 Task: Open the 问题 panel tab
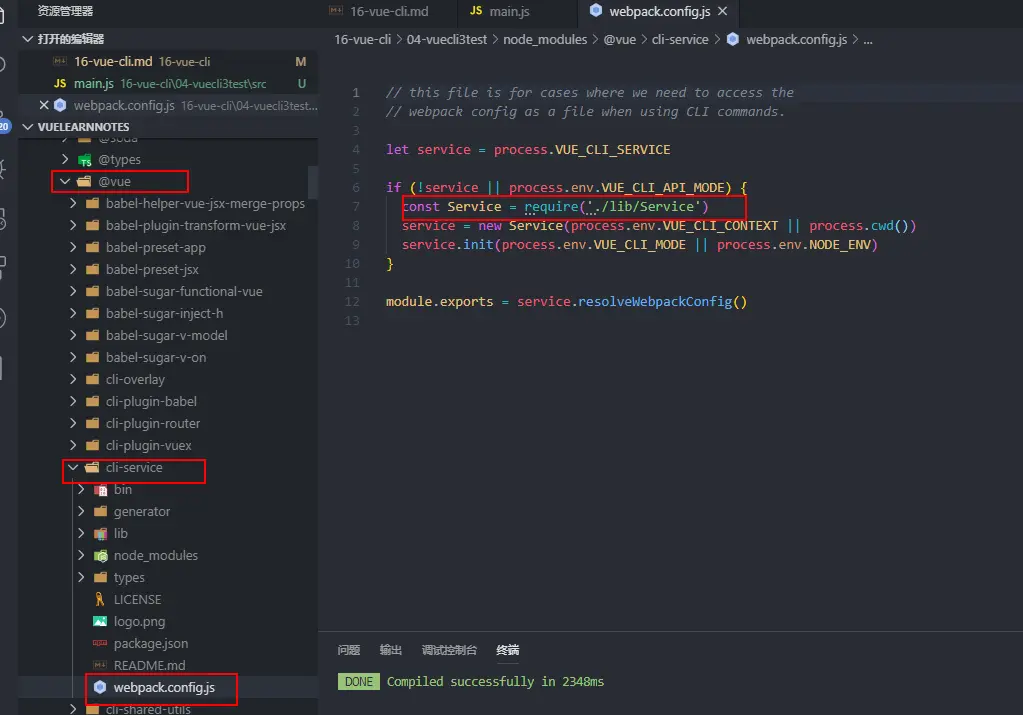click(x=348, y=650)
